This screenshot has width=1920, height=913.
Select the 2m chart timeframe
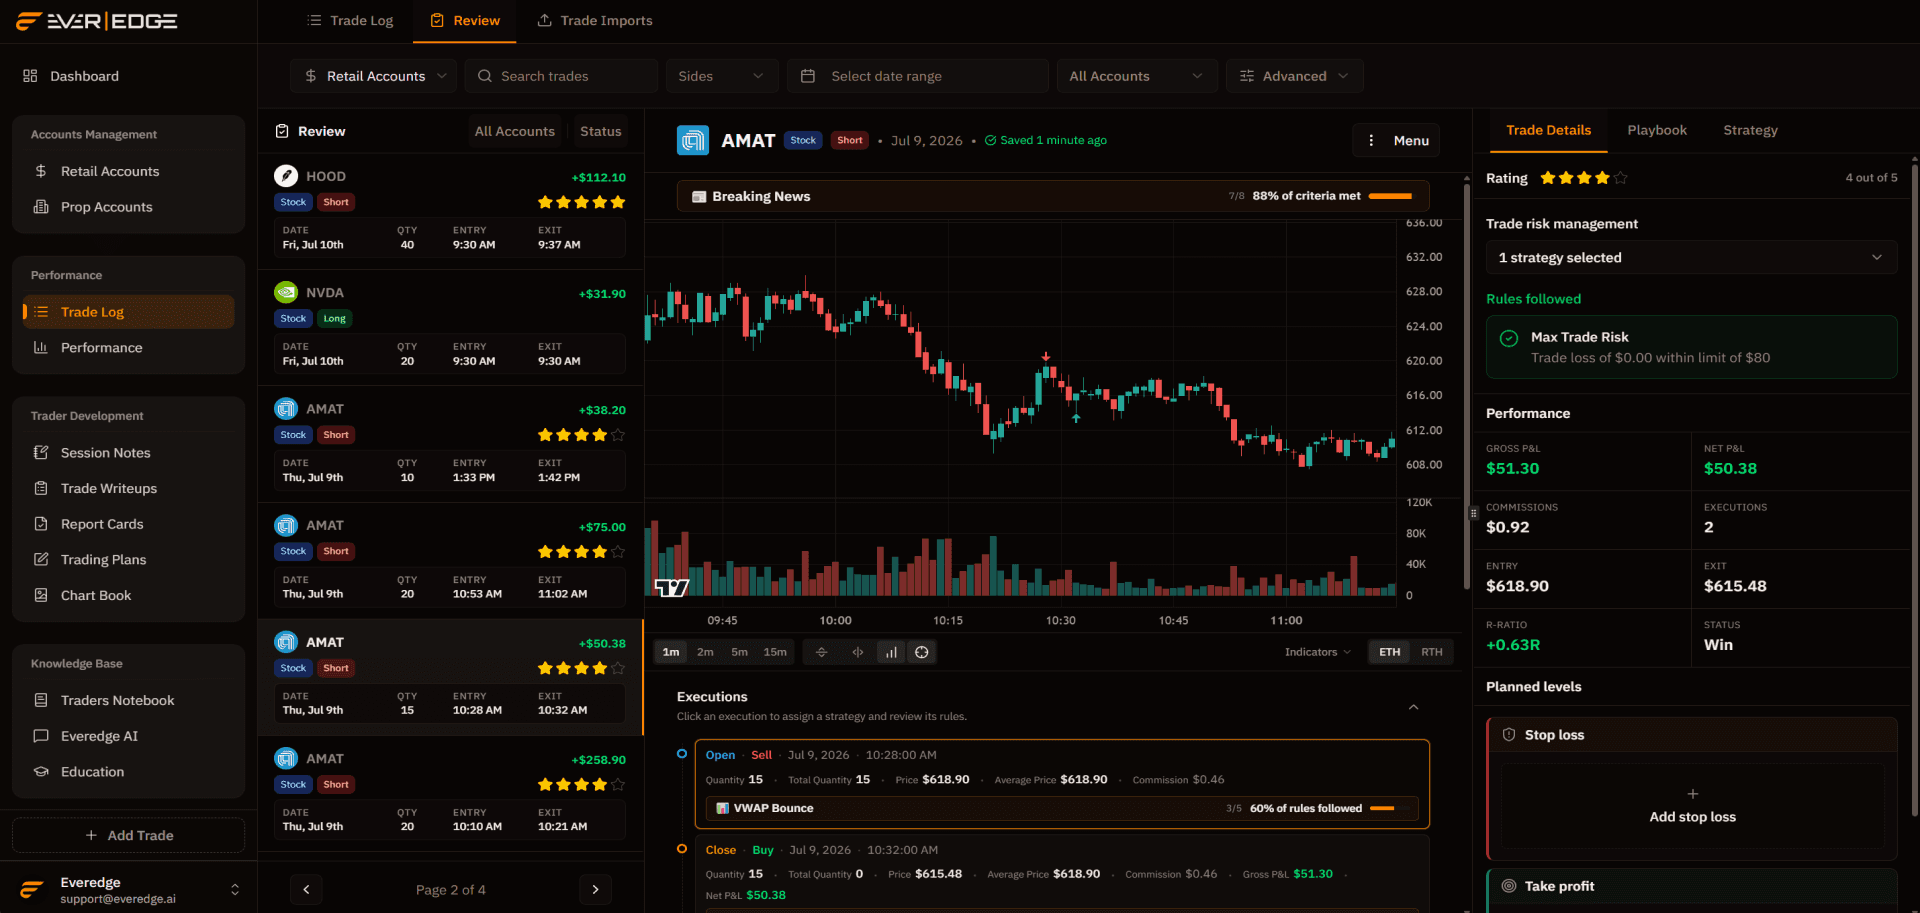(705, 652)
